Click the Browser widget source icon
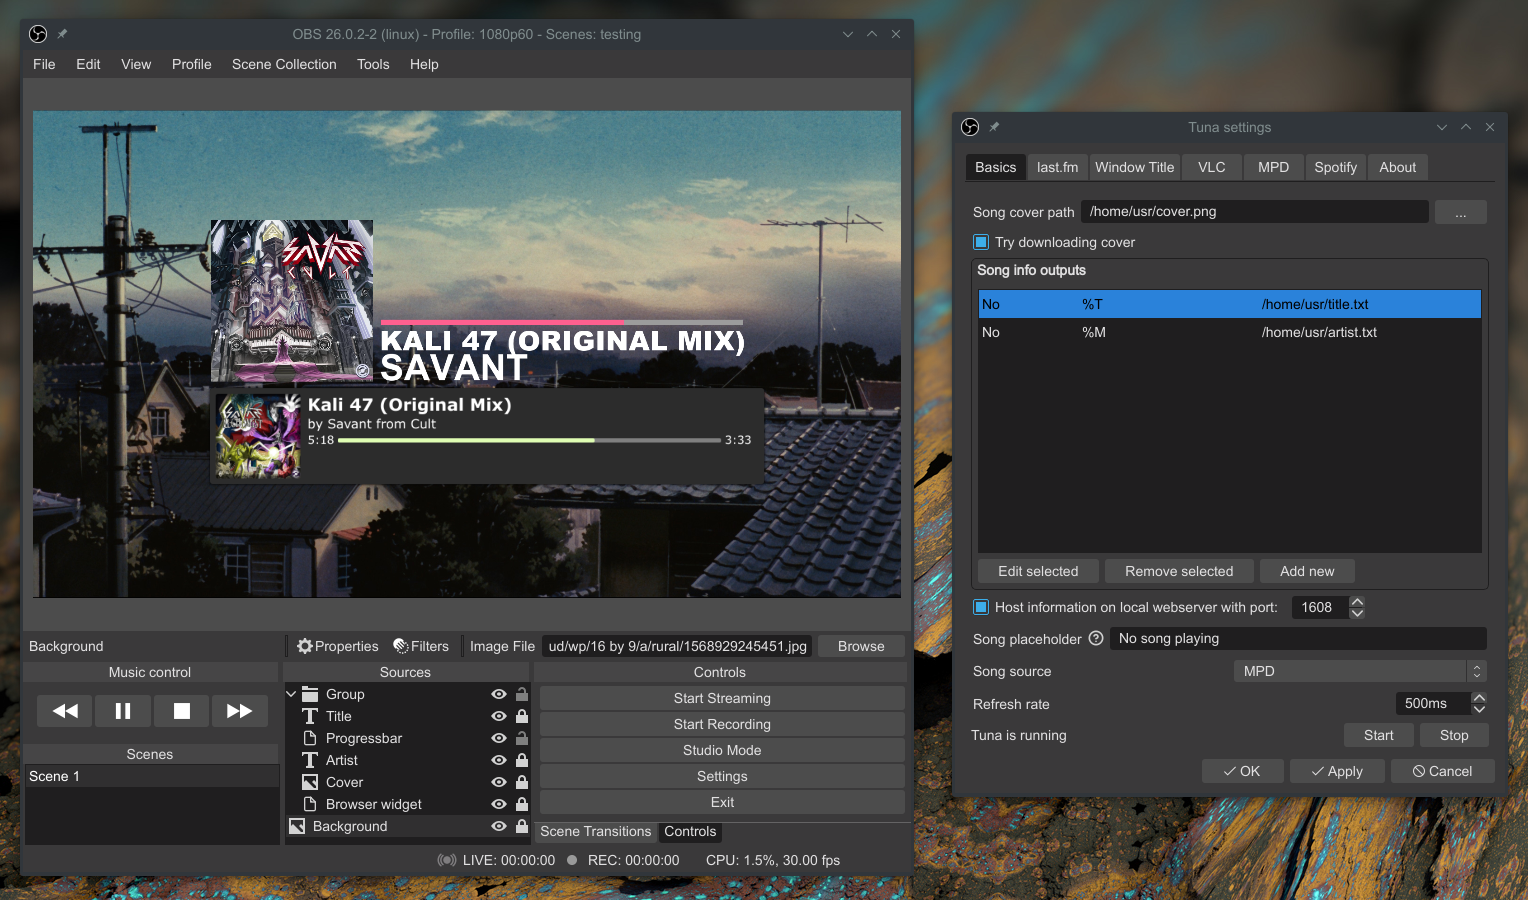 tap(310, 804)
